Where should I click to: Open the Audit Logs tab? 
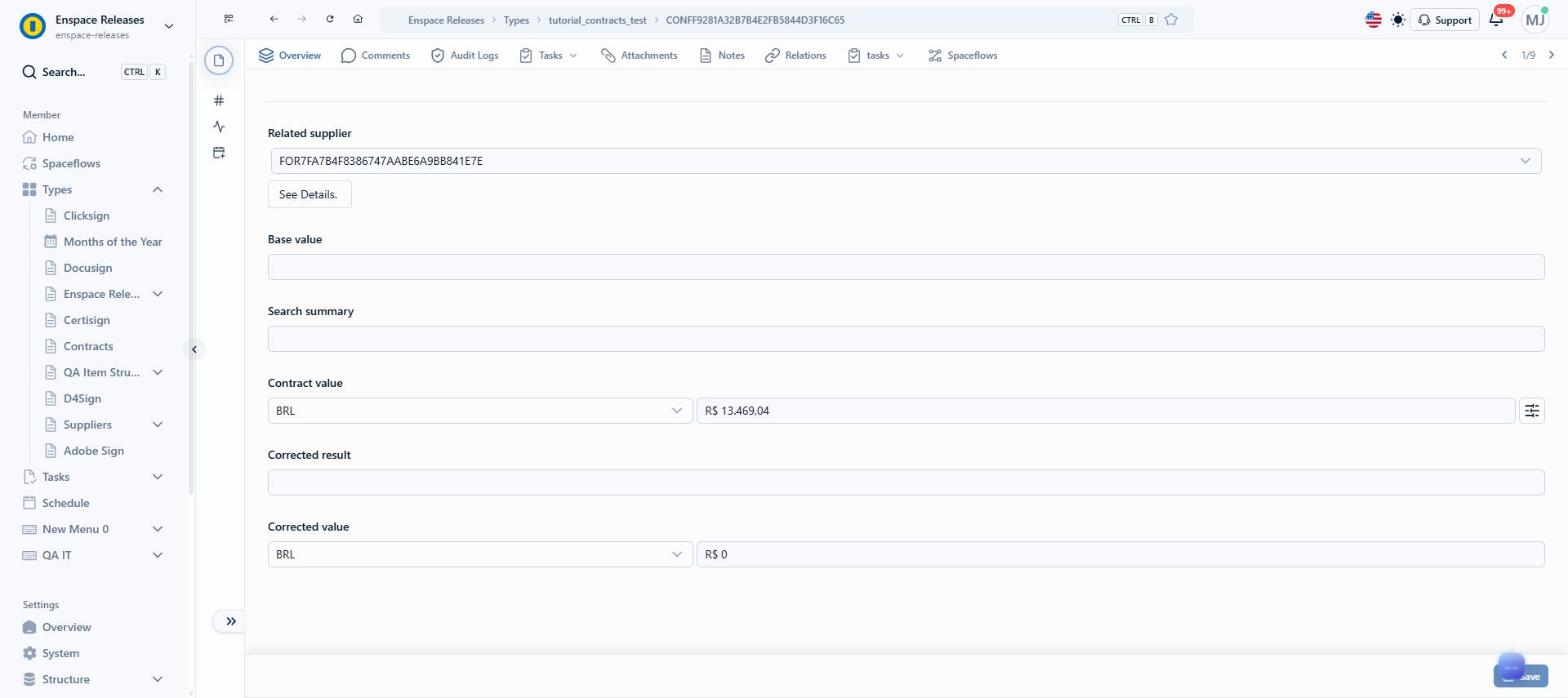[464, 55]
